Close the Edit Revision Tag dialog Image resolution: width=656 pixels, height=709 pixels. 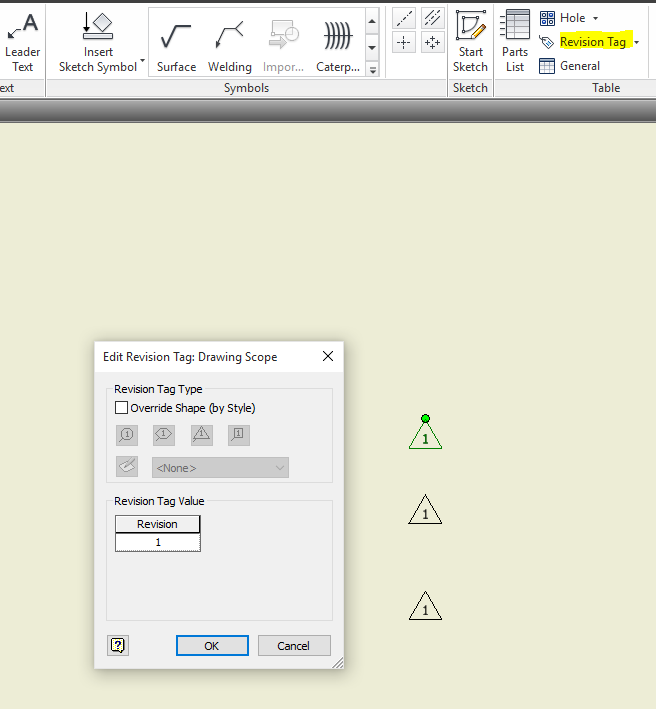click(328, 356)
